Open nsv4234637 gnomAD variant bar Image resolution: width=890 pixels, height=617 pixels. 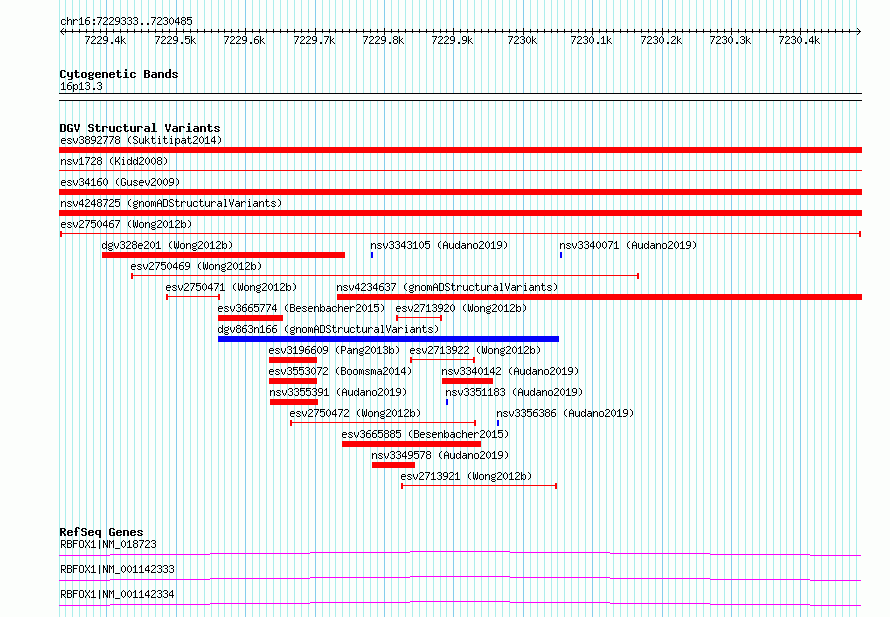point(599,297)
